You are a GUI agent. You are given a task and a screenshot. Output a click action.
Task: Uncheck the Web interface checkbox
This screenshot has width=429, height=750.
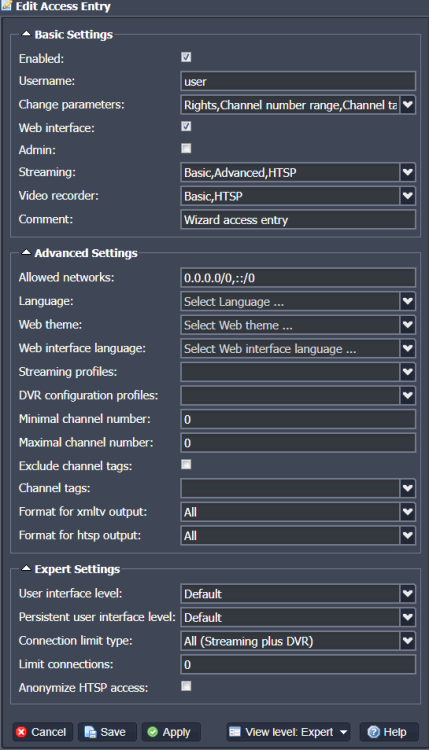(186, 126)
